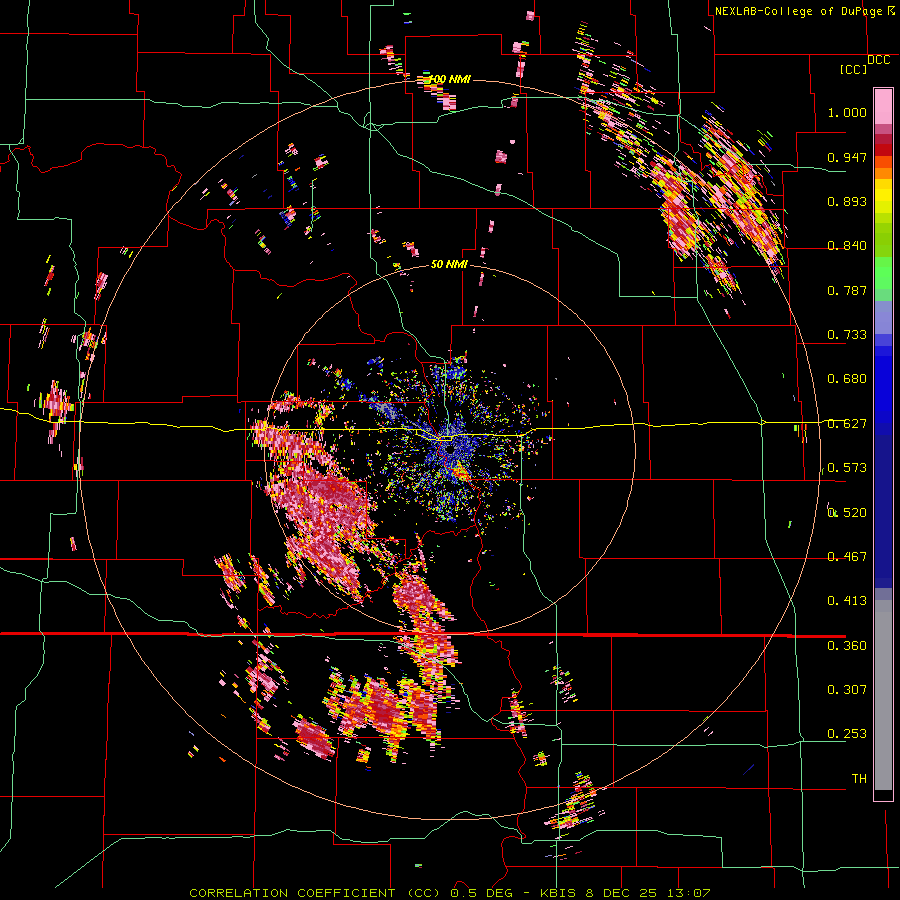The width and height of the screenshot is (900, 900).
Task: Select the 0.413 scale value
Action: pos(847,601)
